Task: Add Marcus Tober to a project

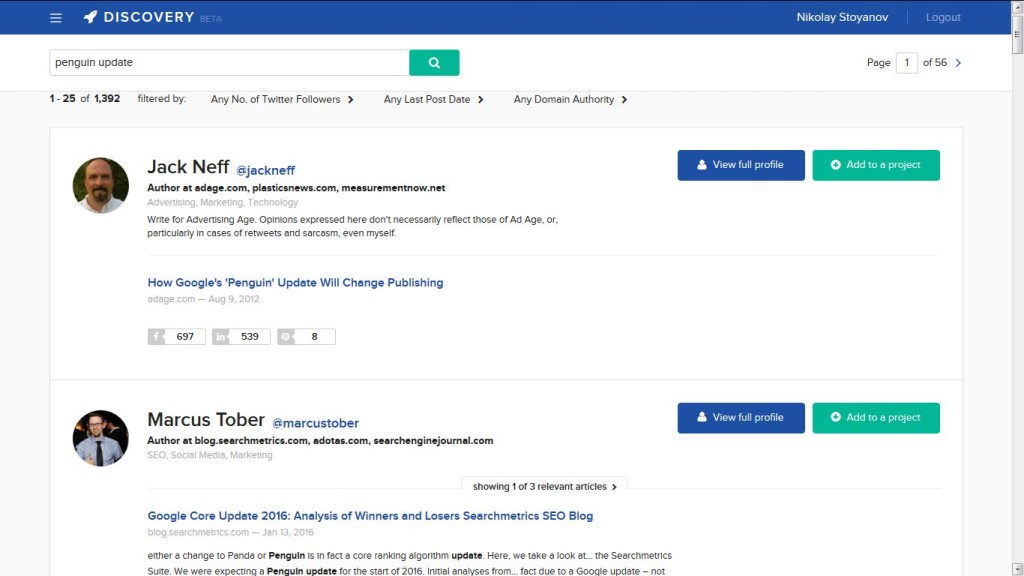Action: [875, 418]
